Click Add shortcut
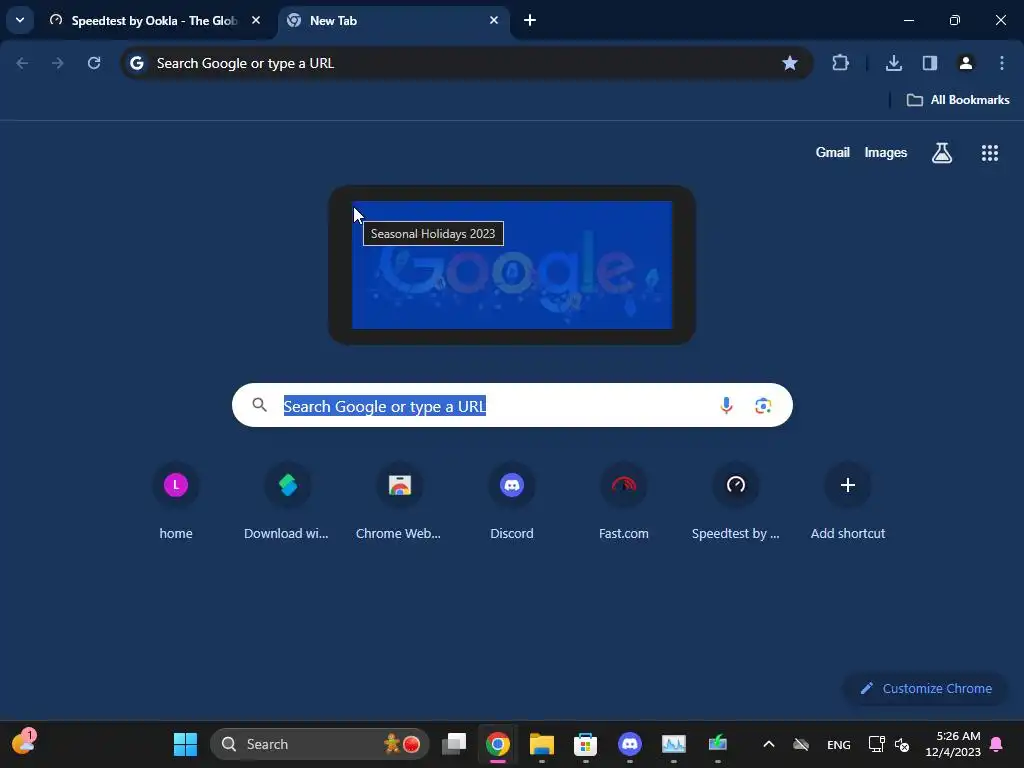Viewport: 1024px width, 768px height. (848, 502)
